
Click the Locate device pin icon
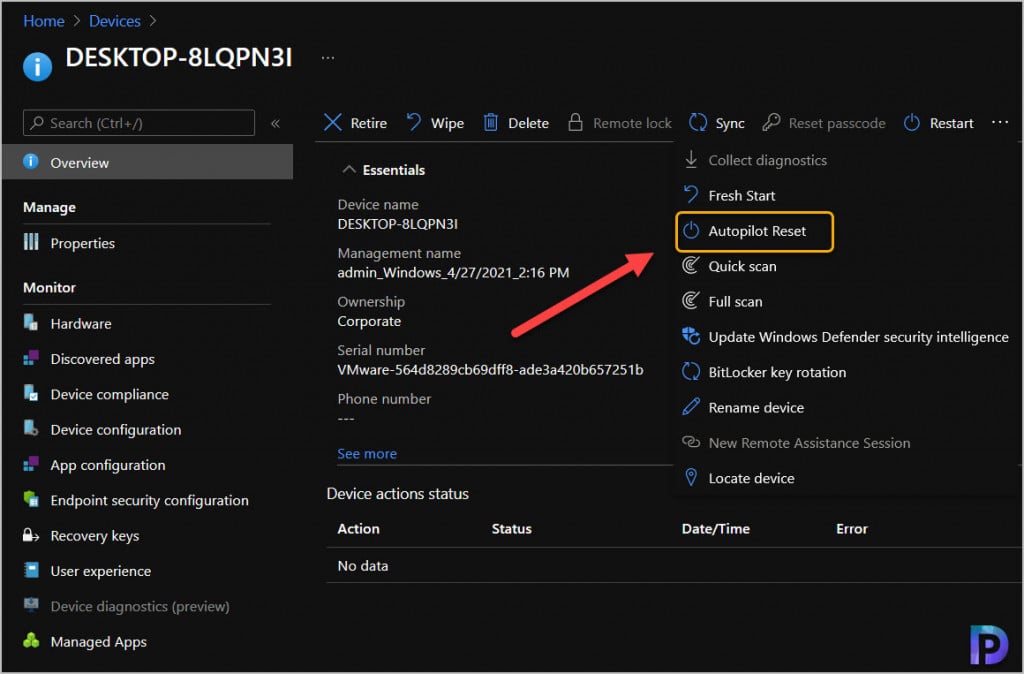point(690,477)
